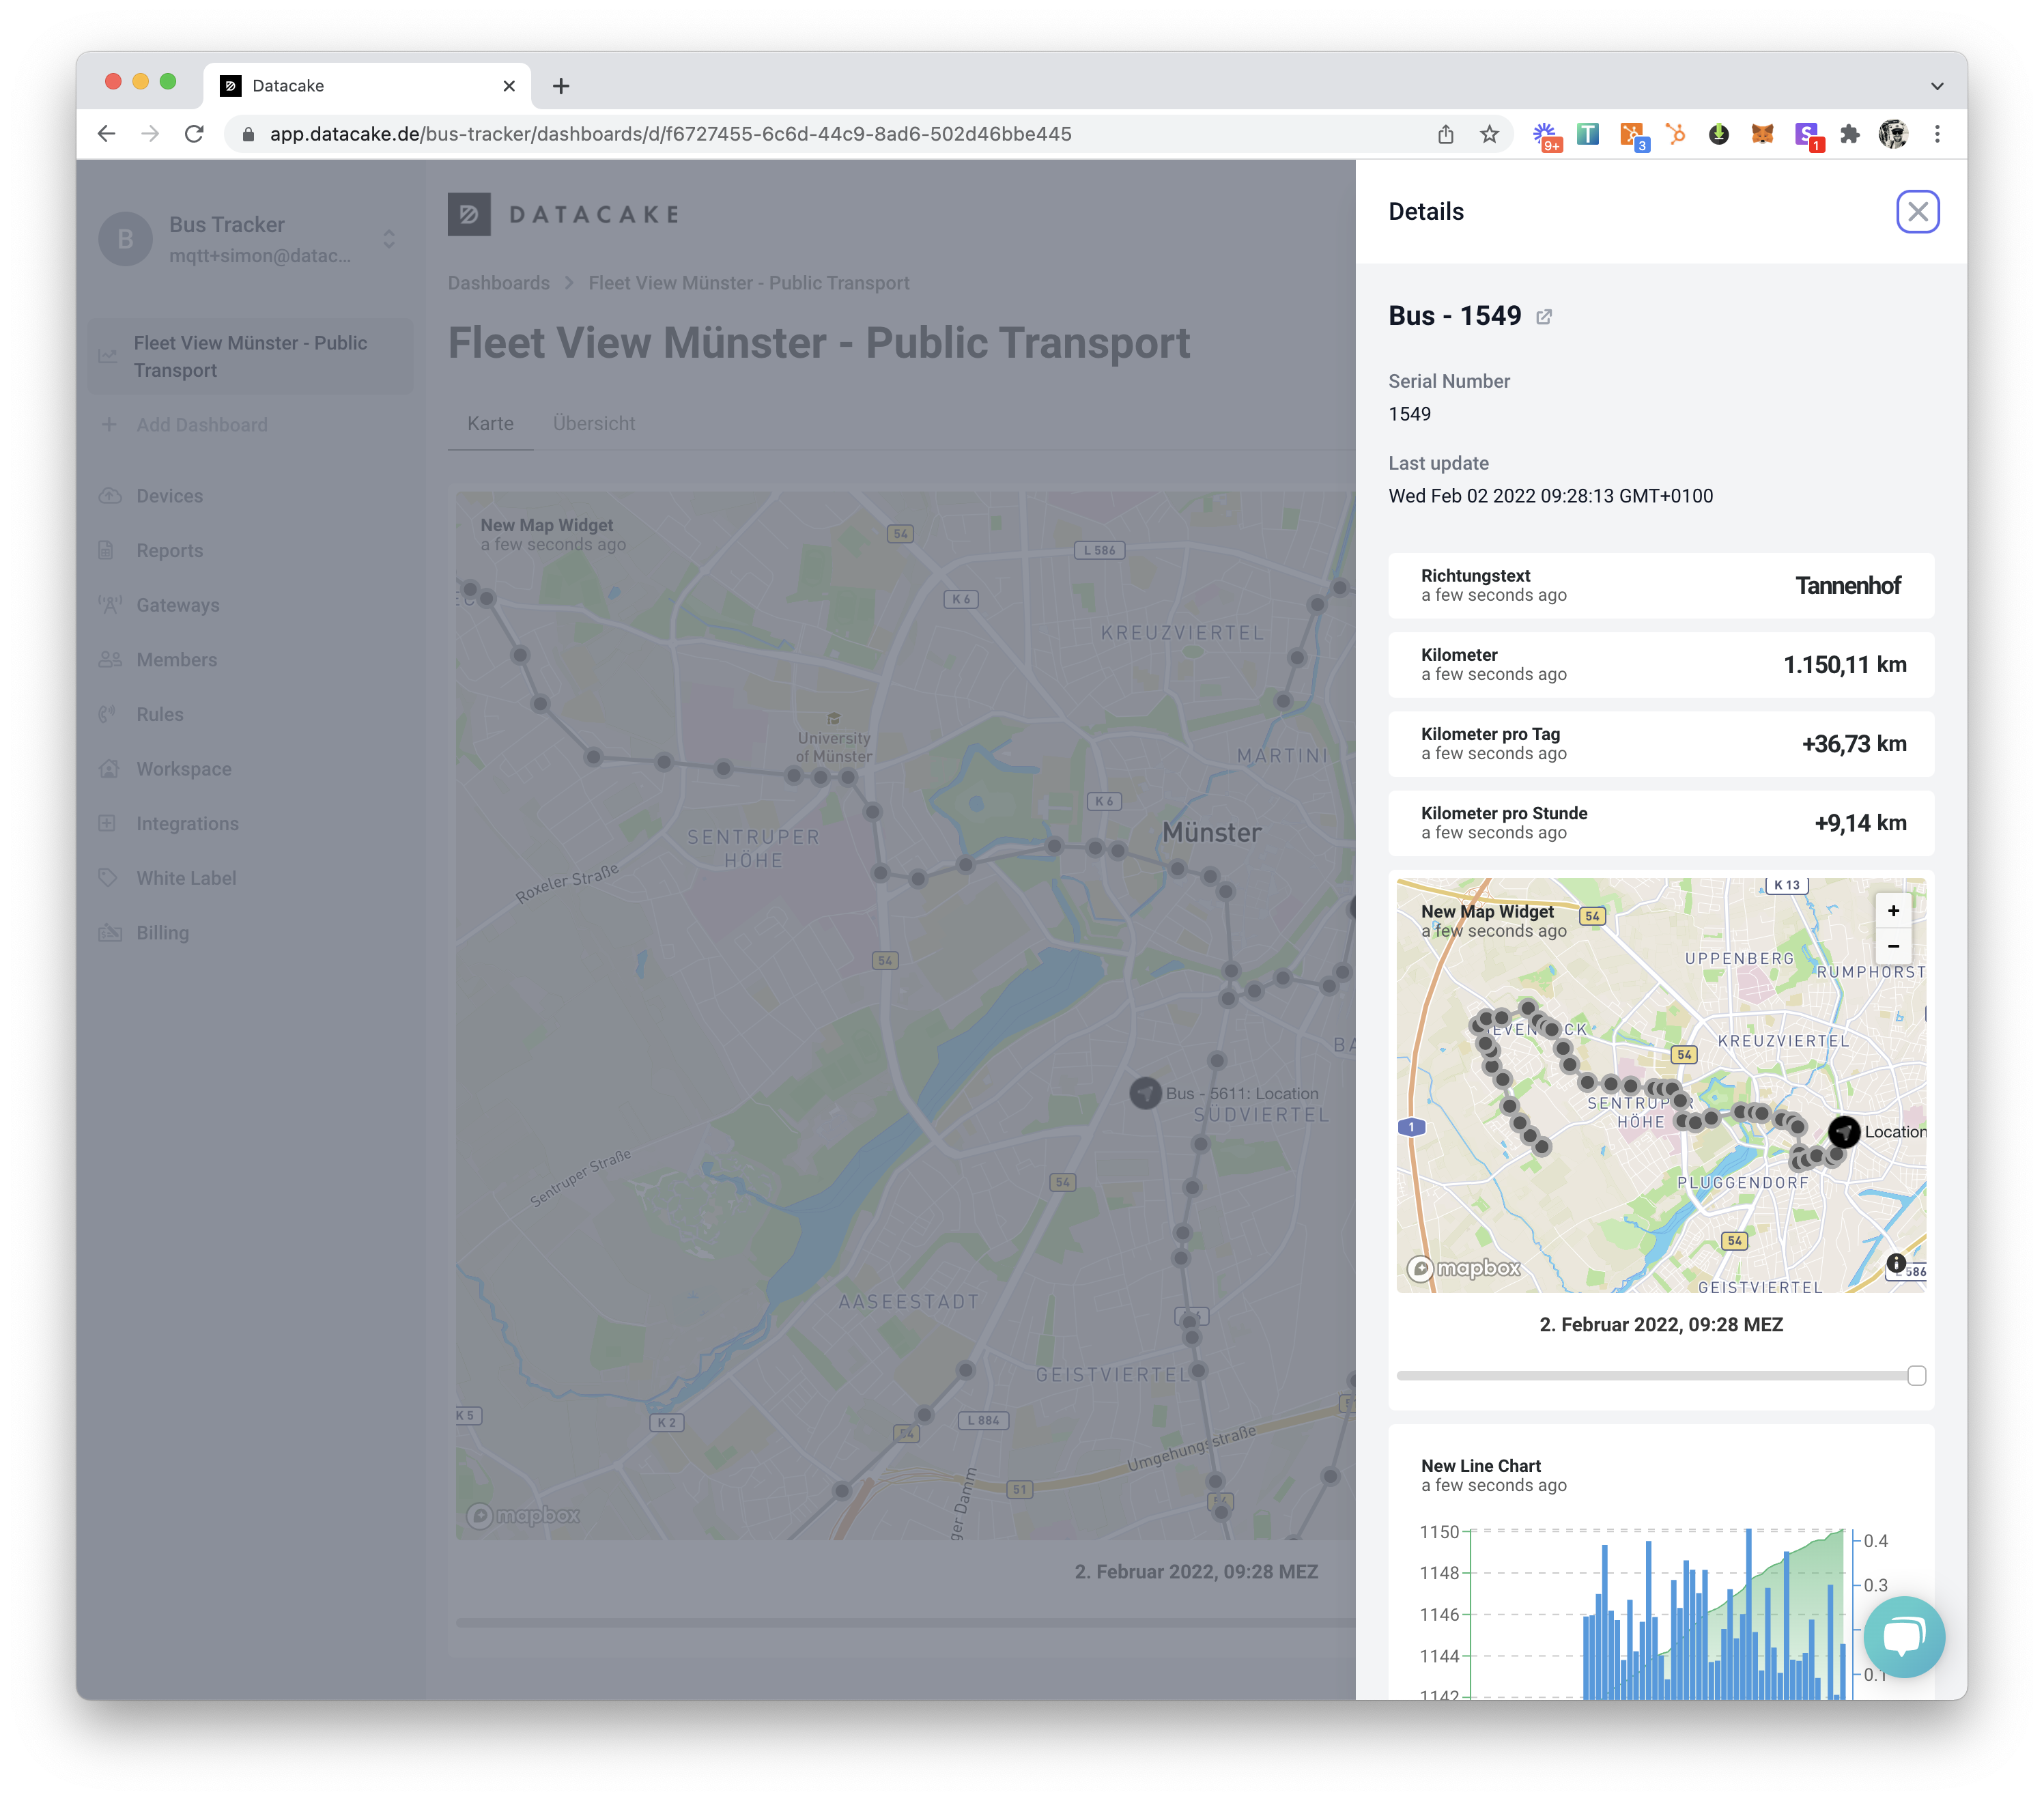Open Gateways in the sidebar
This screenshot has width=2044, height=1801.
click(x=177, y=605)
